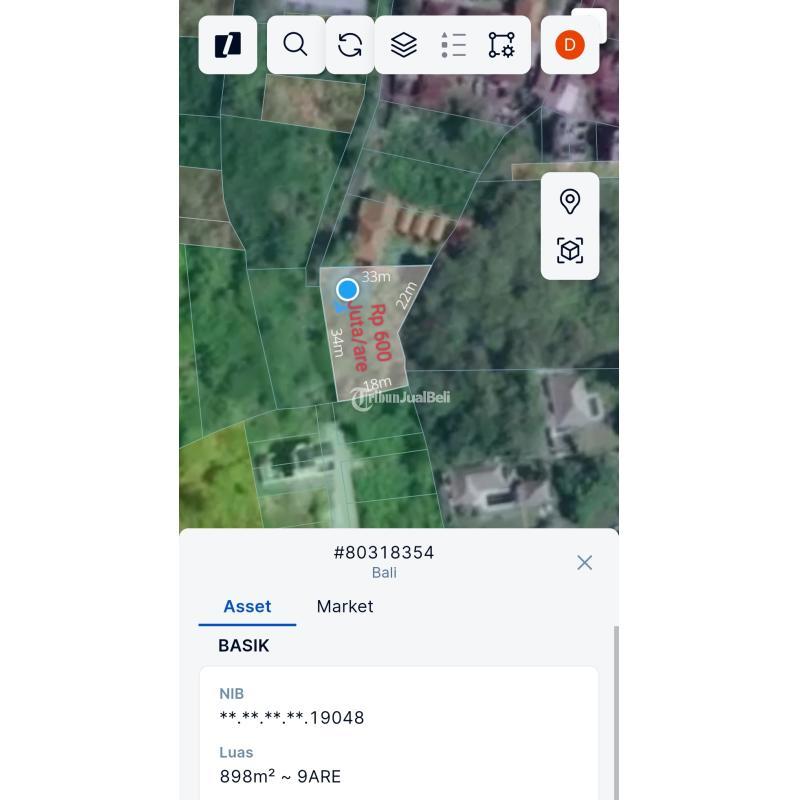800x800 pixels.
Task: Activate the 3D cube view icon
Action: pos(570,250)
